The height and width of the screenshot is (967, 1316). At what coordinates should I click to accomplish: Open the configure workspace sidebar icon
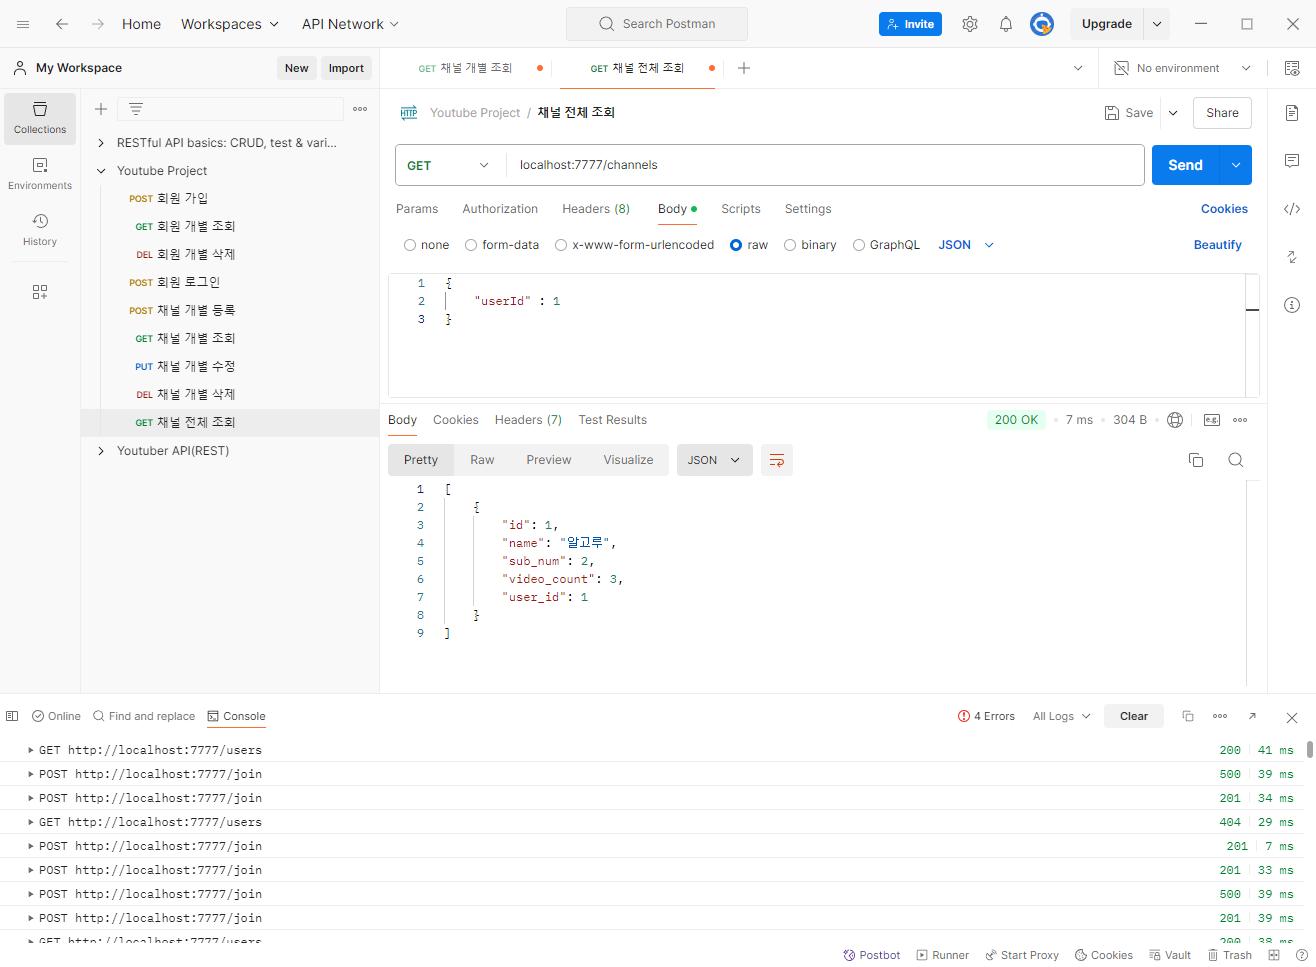40,292
